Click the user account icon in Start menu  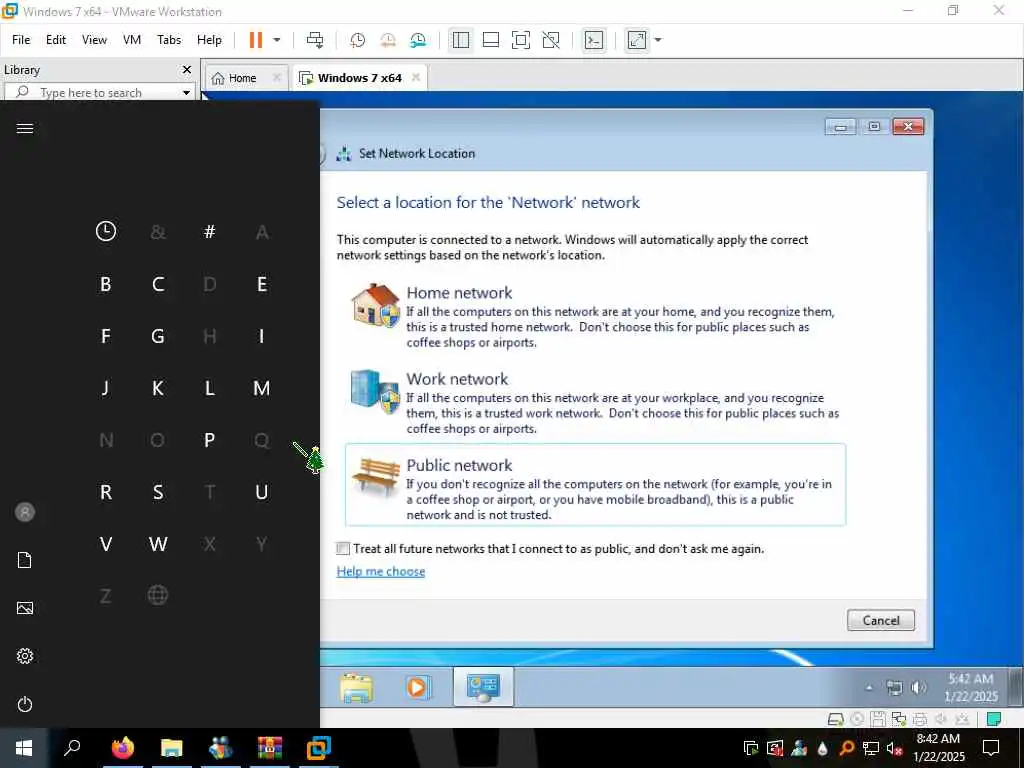25,512
